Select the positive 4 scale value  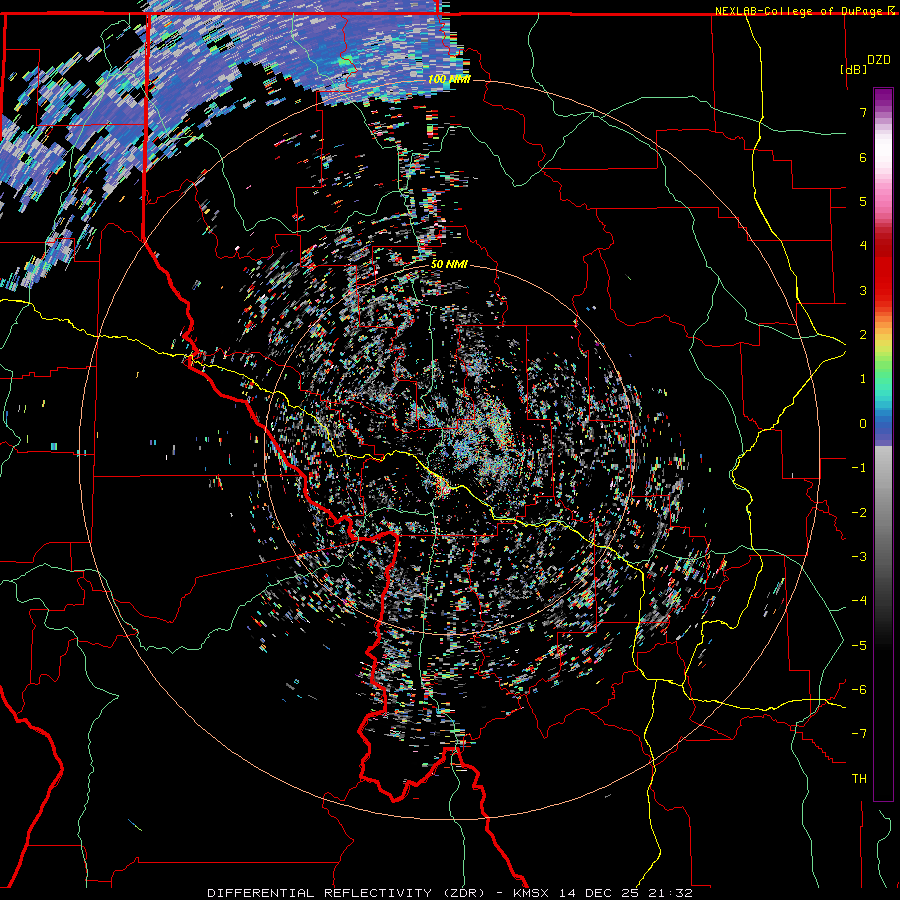click(863, 245)
